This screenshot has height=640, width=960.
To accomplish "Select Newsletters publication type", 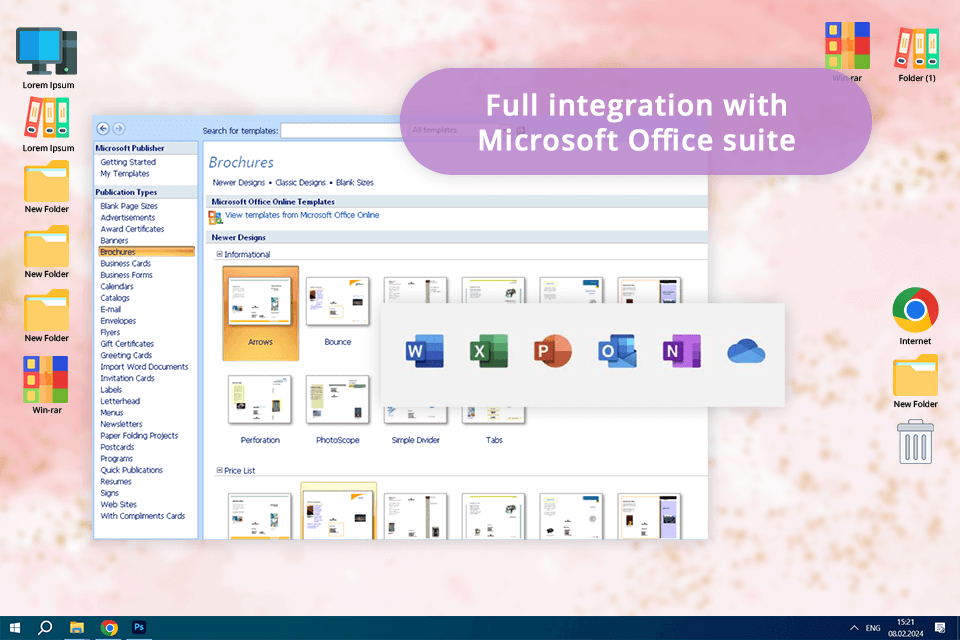I will click(x=121, y=424).
